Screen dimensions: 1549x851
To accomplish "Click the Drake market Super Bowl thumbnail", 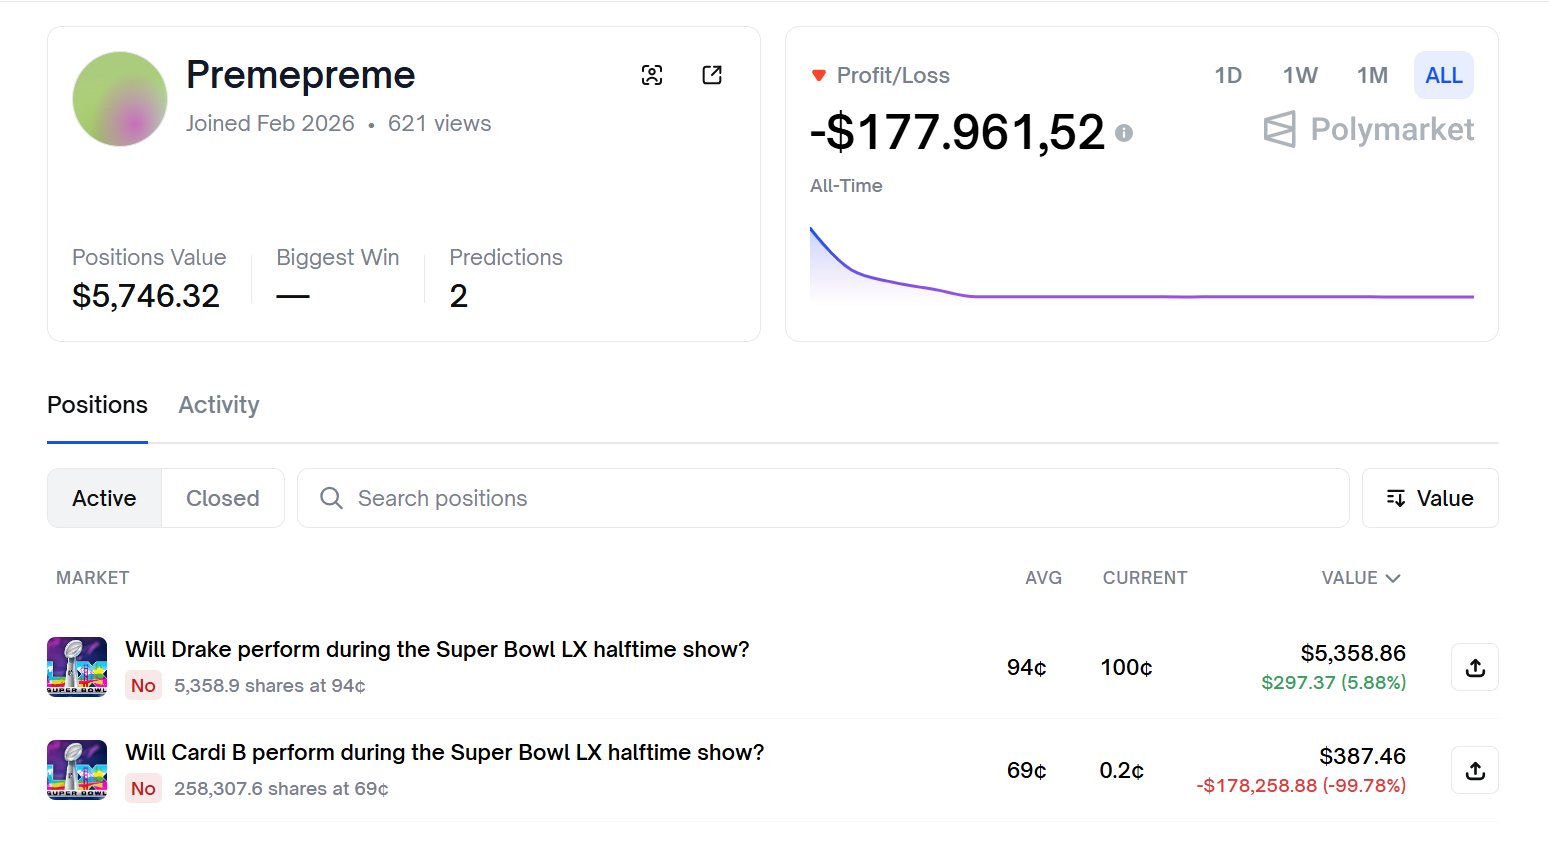I will [x=77, y=667].
